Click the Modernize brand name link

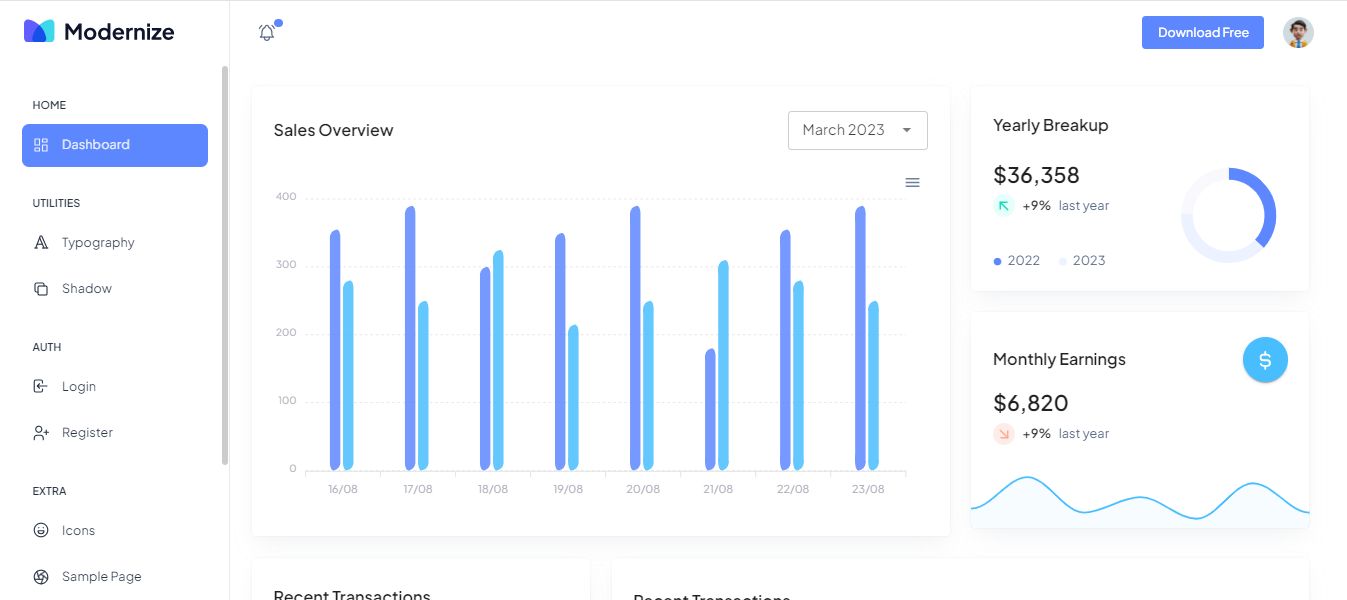click(x=119, y=32)
